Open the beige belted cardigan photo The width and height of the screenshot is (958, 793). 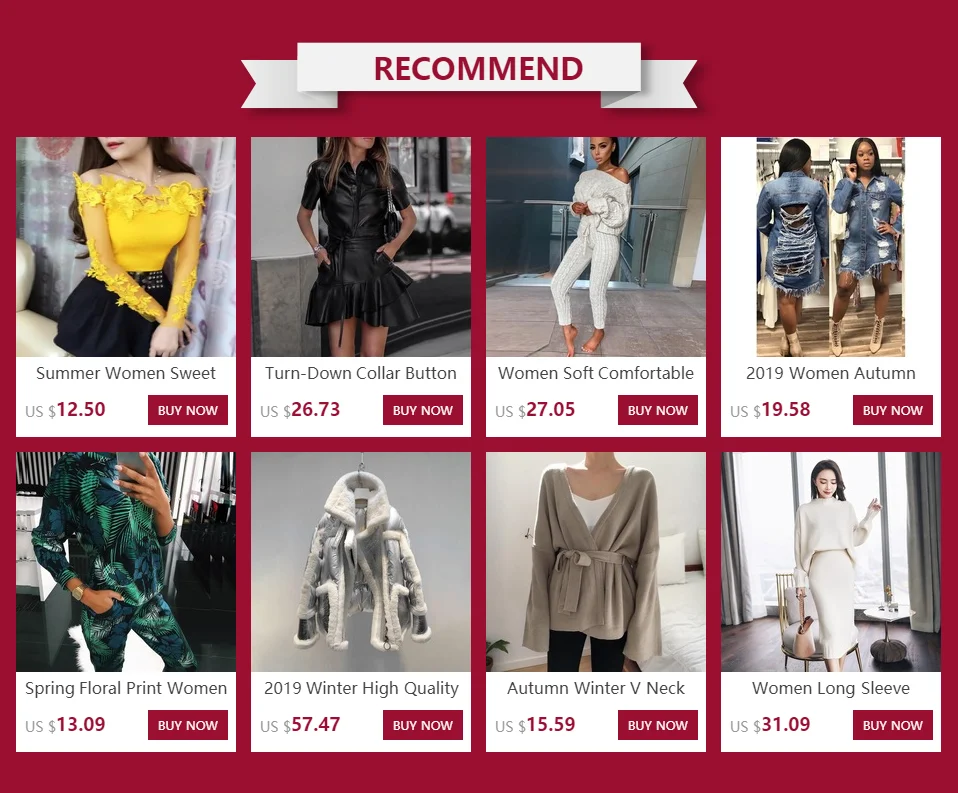(x=596, y=562)
